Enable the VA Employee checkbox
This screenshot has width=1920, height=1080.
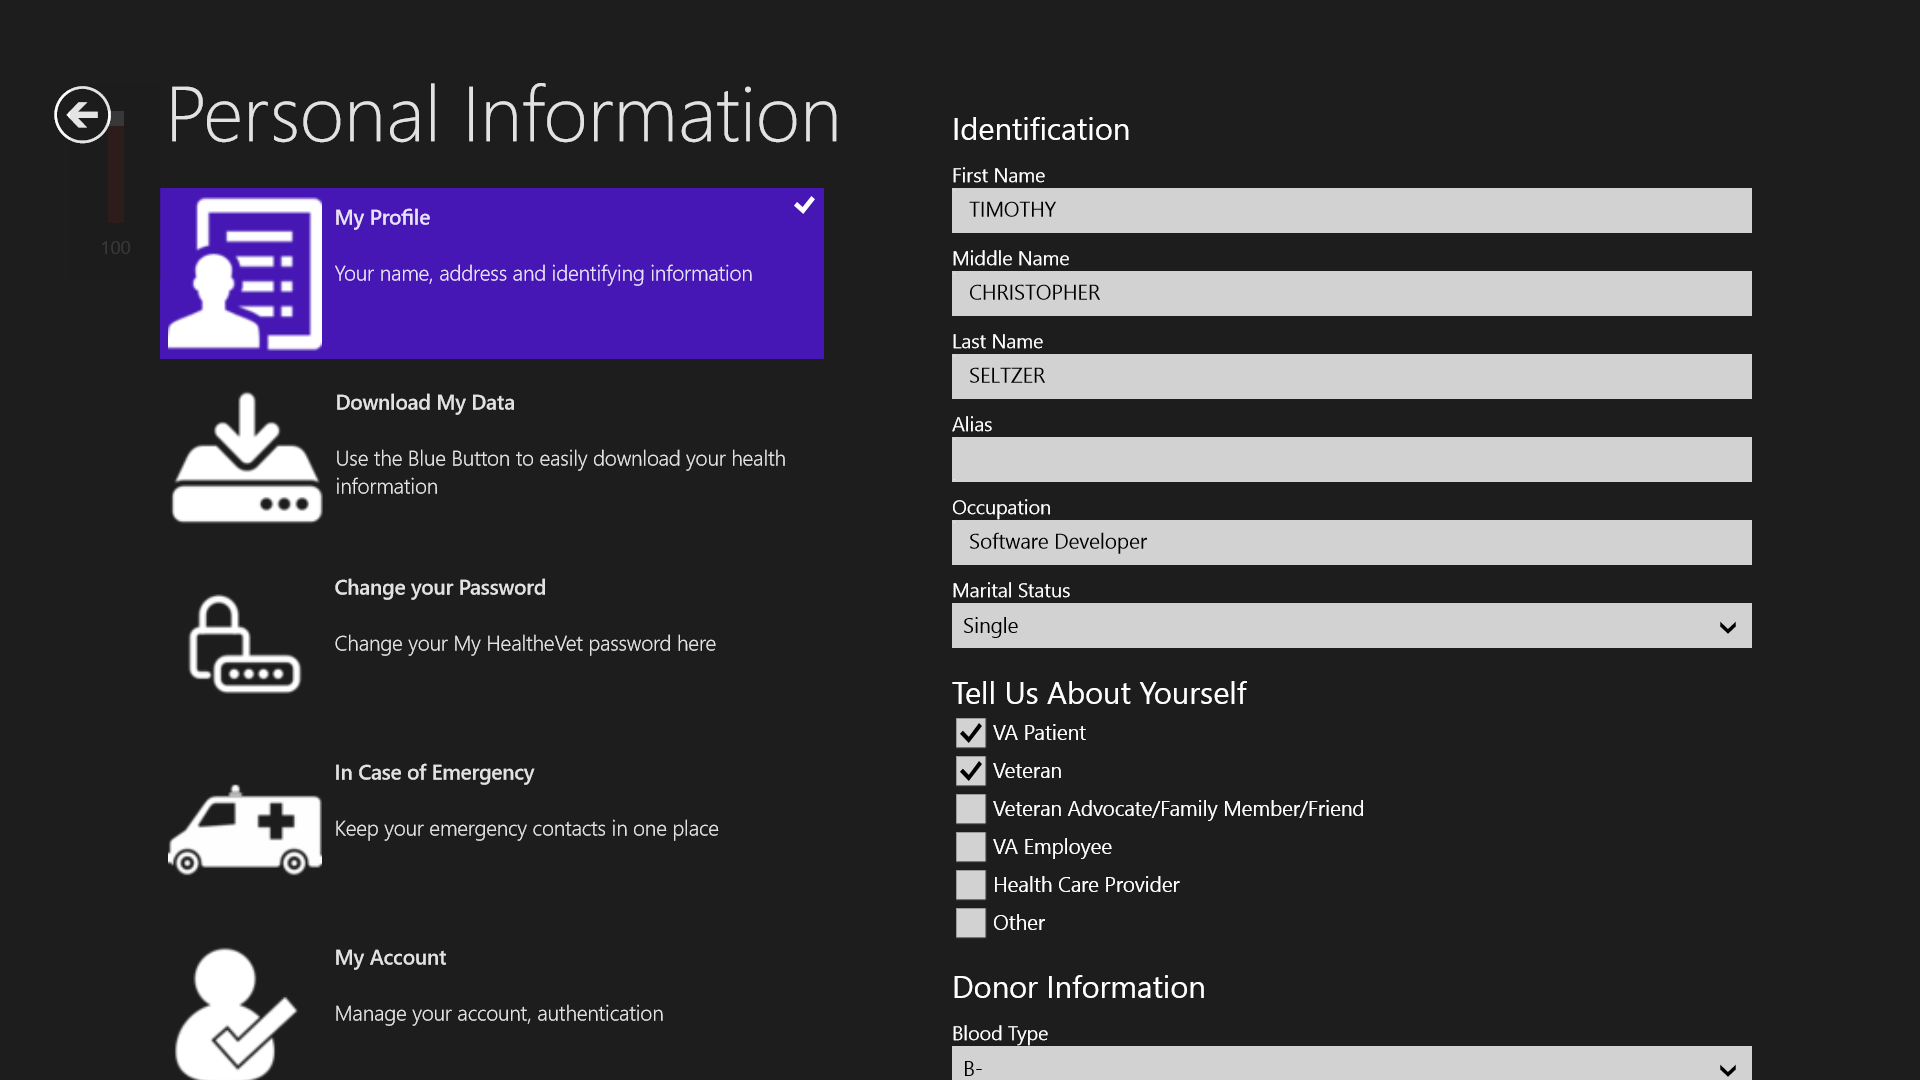point(970,847)
